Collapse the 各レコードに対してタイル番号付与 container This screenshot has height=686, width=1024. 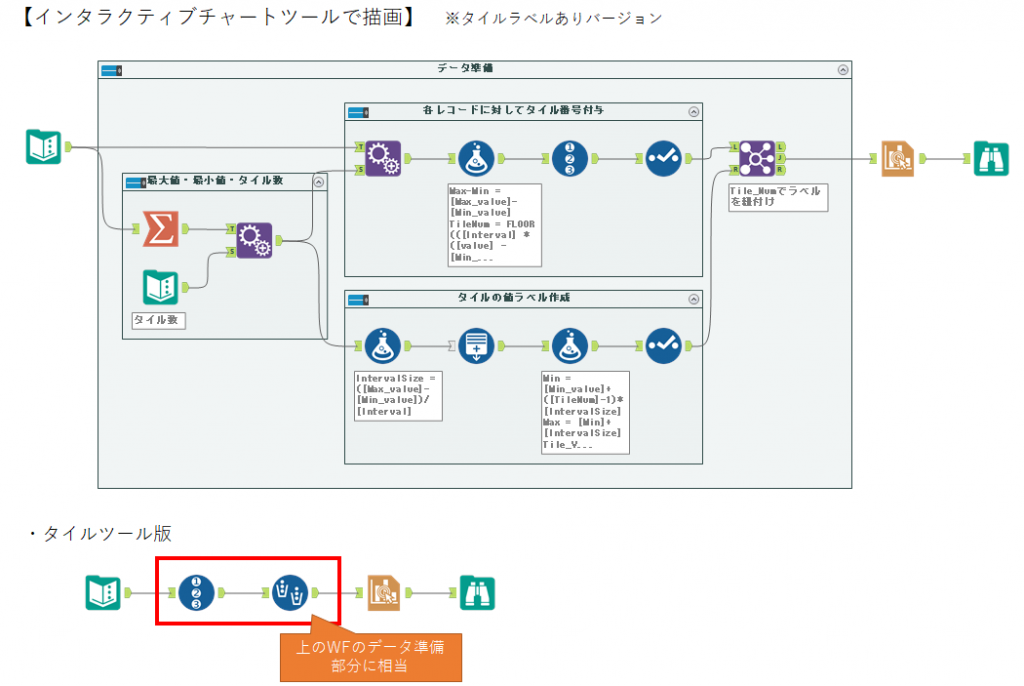click(x=691, y=111)
